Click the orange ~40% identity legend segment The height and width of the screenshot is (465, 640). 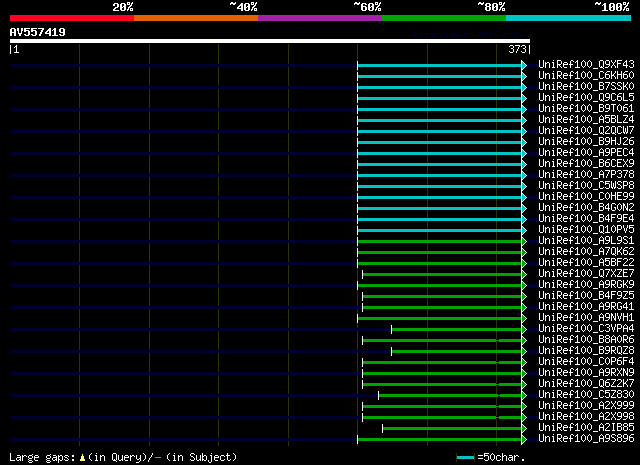coord(196,18)
